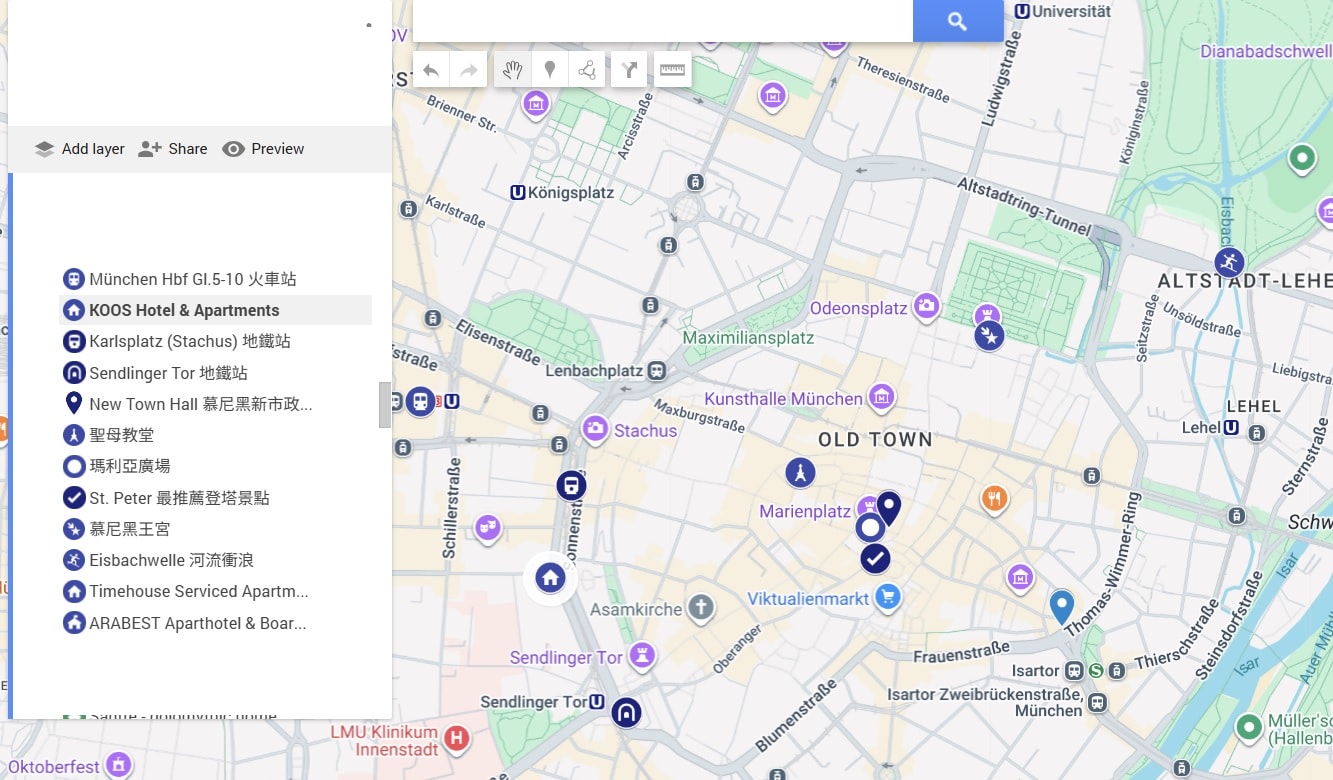Image resolution: width=1333 pixels, height=780 pixels.
Task: Click the sidebar scrollbar thumb
Action: 384,405
